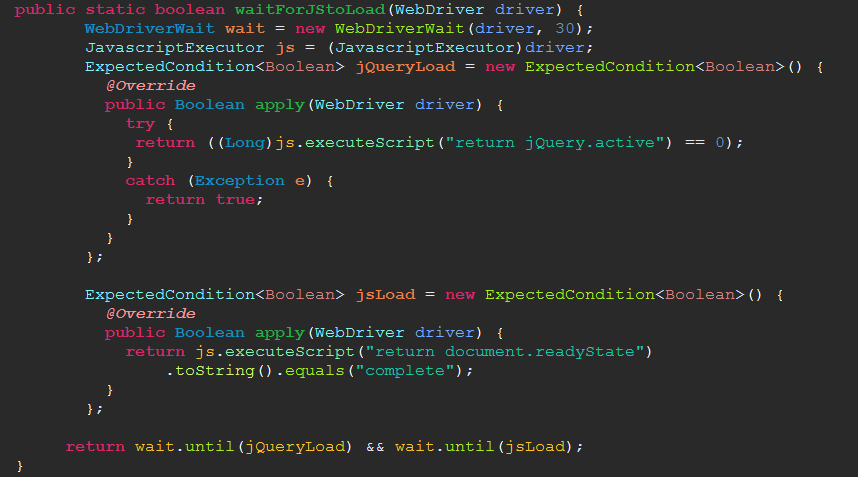Click 'executeScript' on the document.readyState line

click(289, 352)
